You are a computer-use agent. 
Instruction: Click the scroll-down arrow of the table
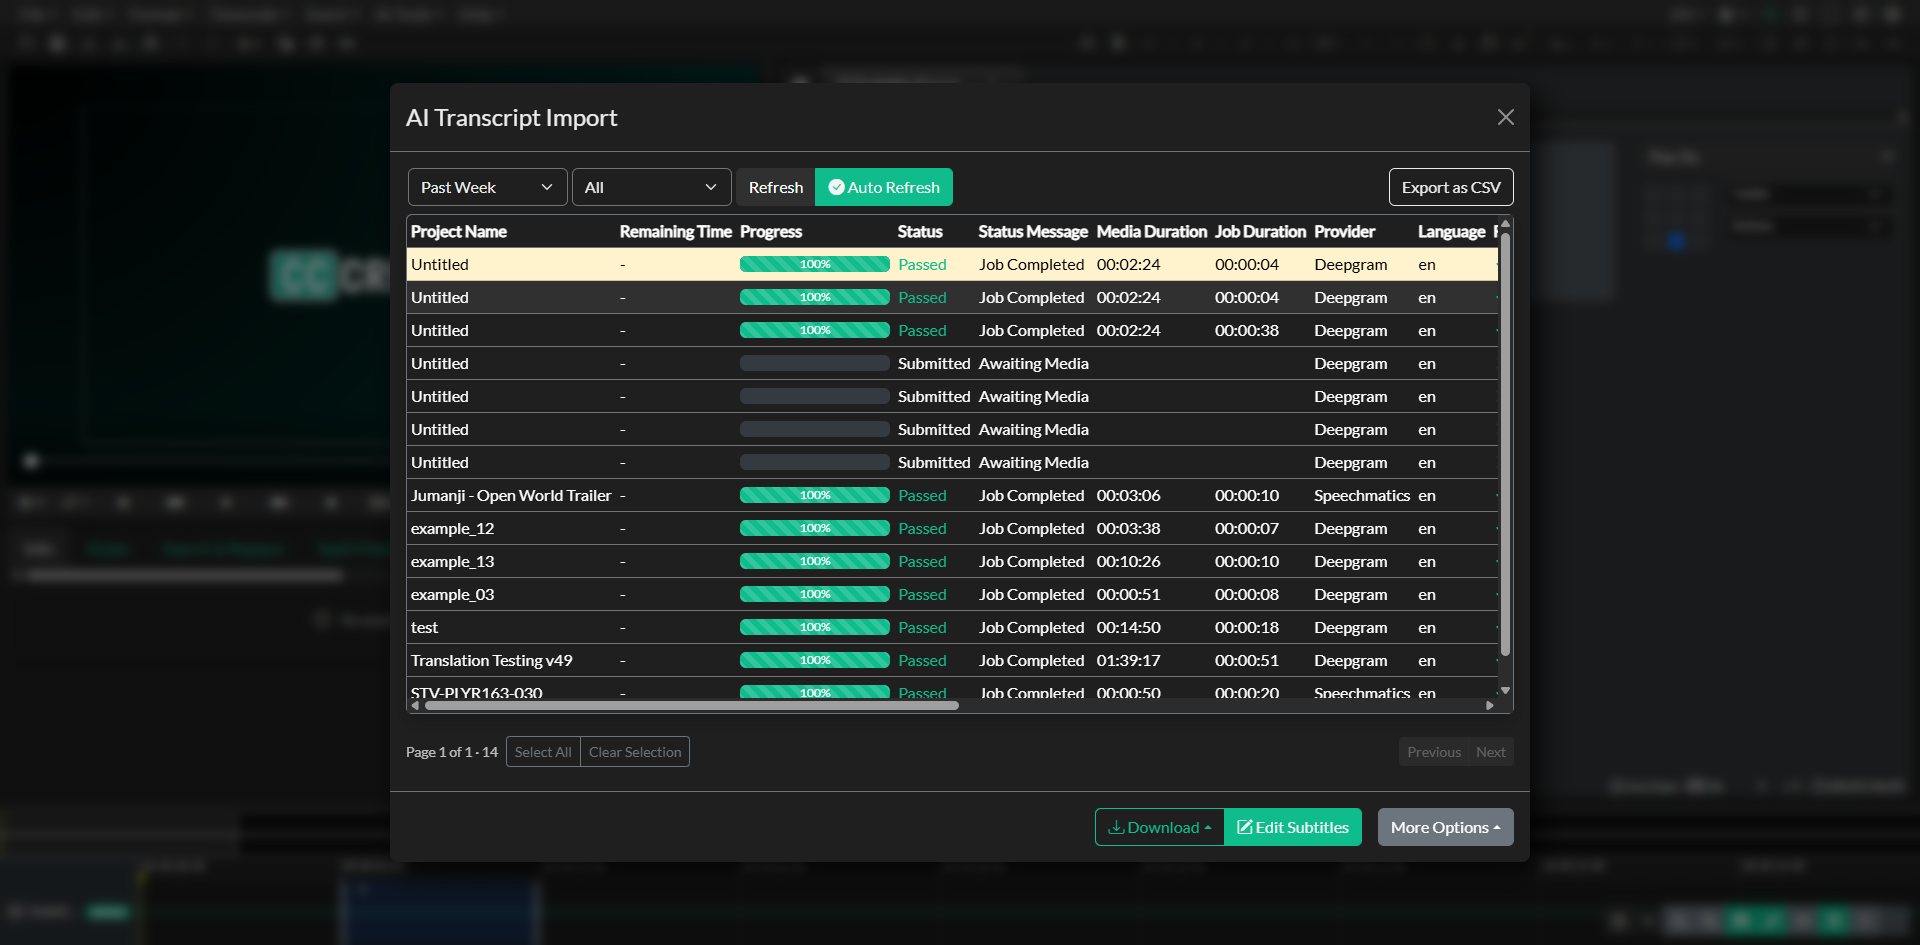[x=1505, y=691]
